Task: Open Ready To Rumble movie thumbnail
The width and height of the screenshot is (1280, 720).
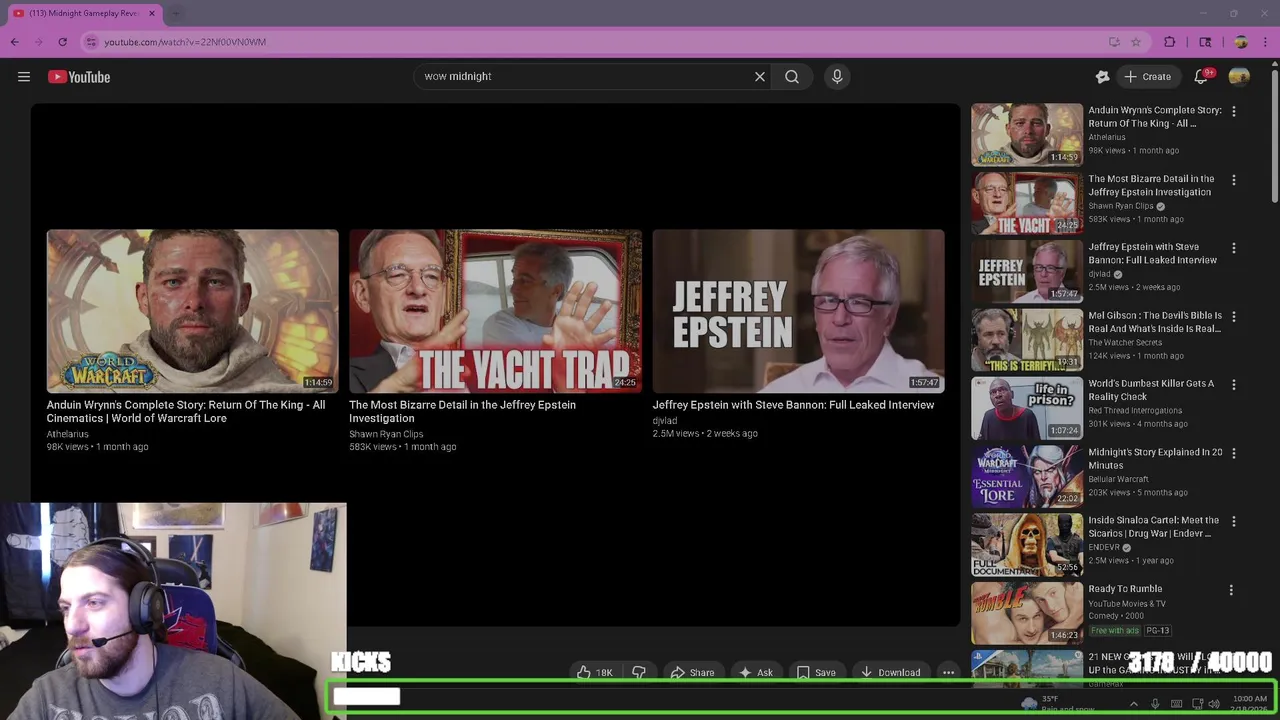Action: tap(1027, 613)
